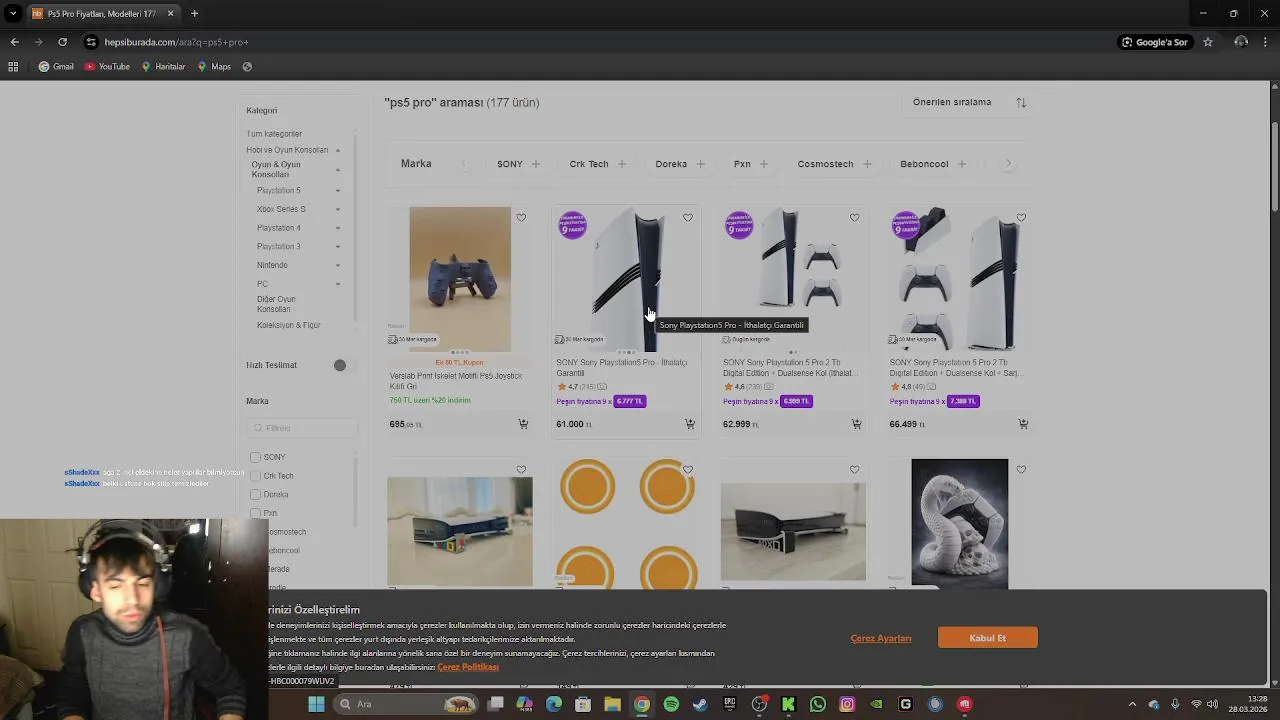Check the Pxn brand checkbox
Image resolution: width=1280 pixels, height=720 pixels.
pos(255,513)
